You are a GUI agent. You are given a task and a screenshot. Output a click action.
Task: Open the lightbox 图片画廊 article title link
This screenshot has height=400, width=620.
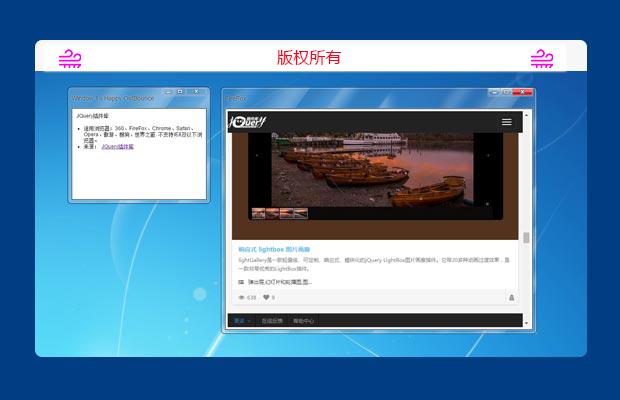click(274, 249)
